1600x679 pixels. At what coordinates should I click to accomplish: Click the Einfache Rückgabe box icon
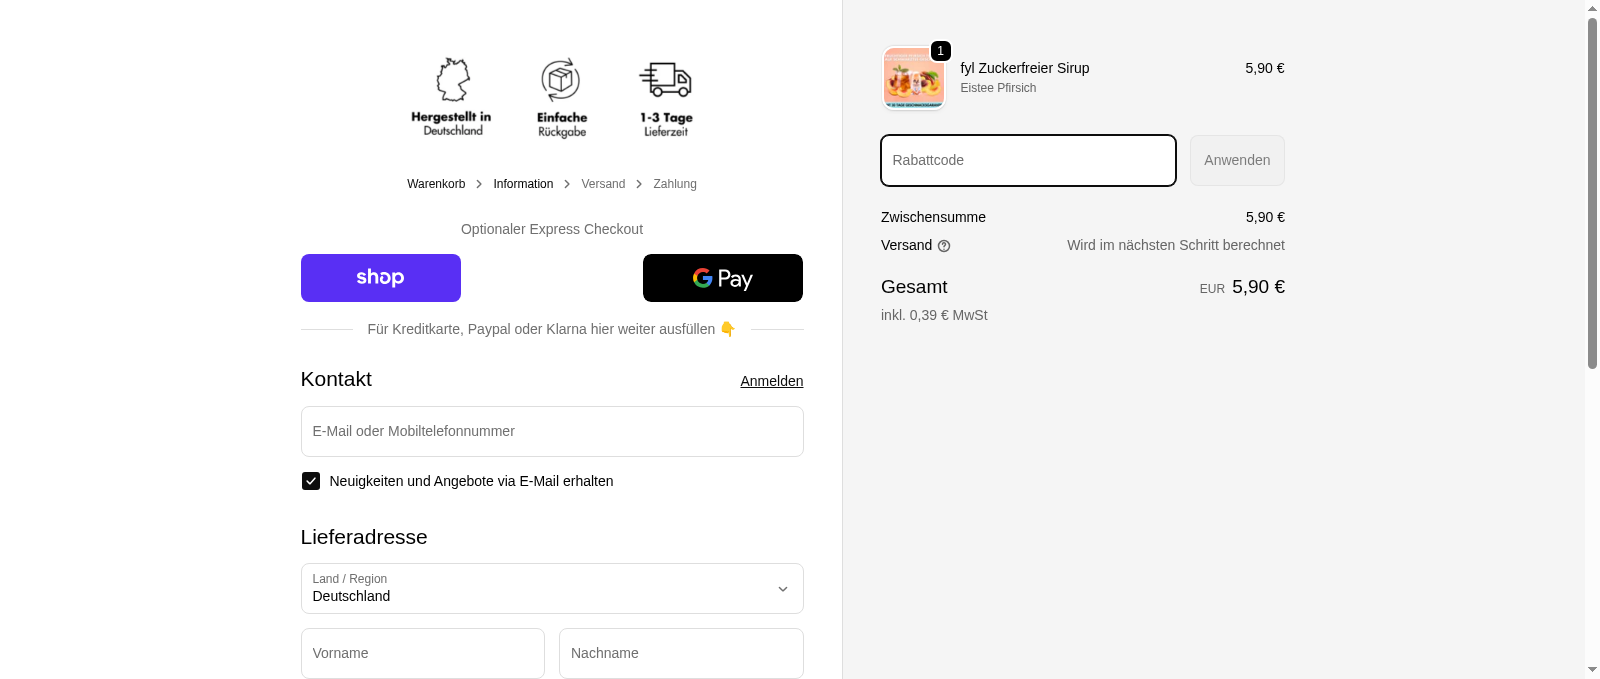[x=561, y=79]
